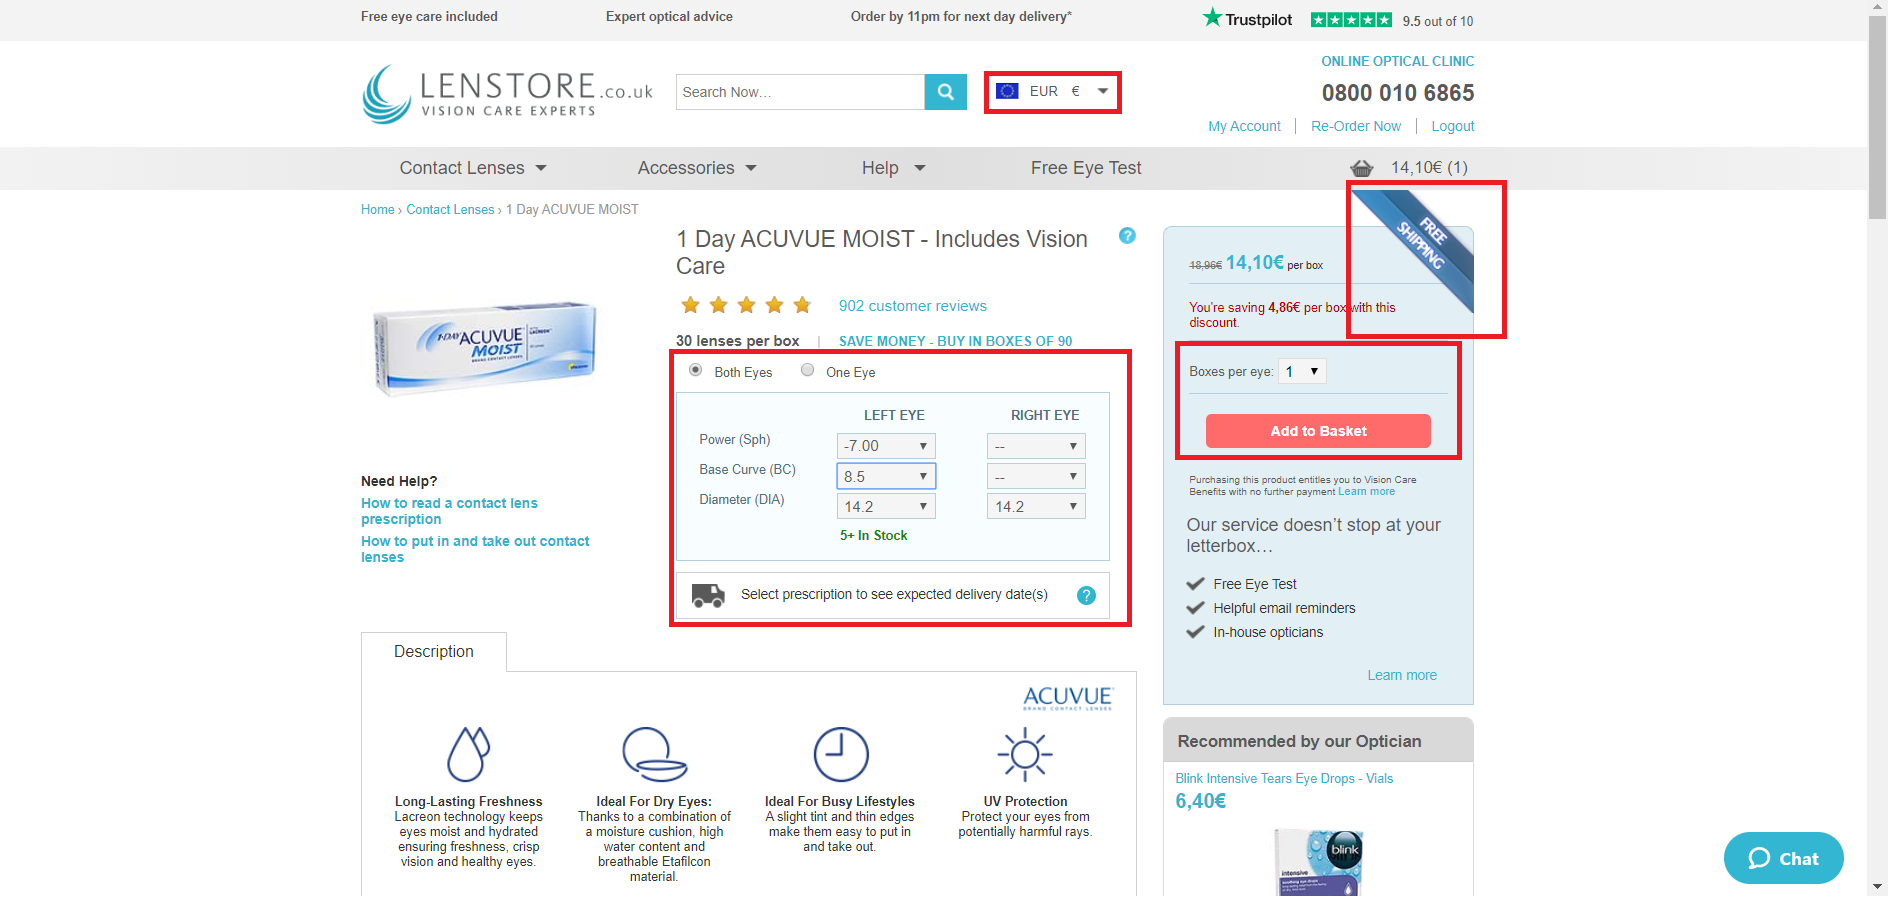Click Home breadcrumb link

point(378,209)
